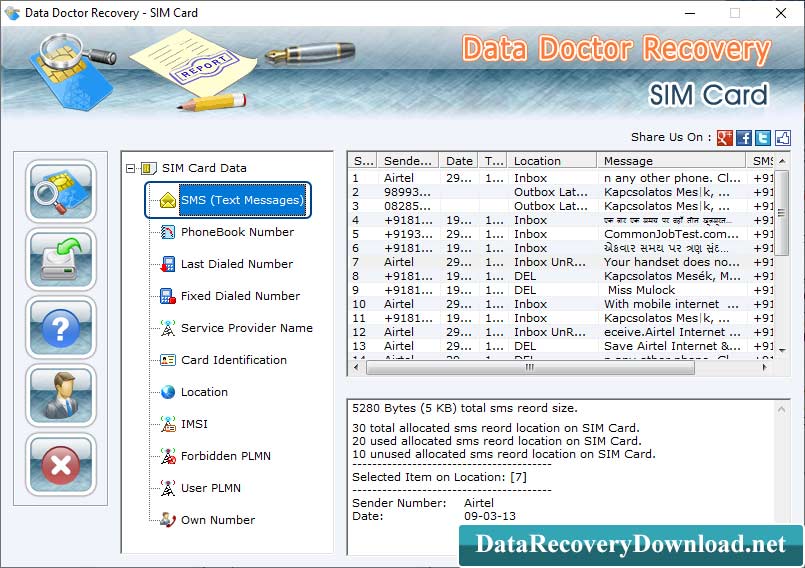
Task: Select row 10 'With mobile internet' message
Action: click(672, 304)
